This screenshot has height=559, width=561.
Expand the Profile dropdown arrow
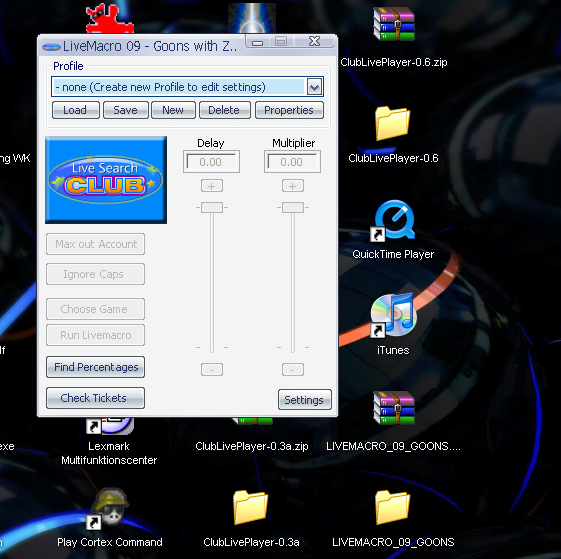point(314,87)
